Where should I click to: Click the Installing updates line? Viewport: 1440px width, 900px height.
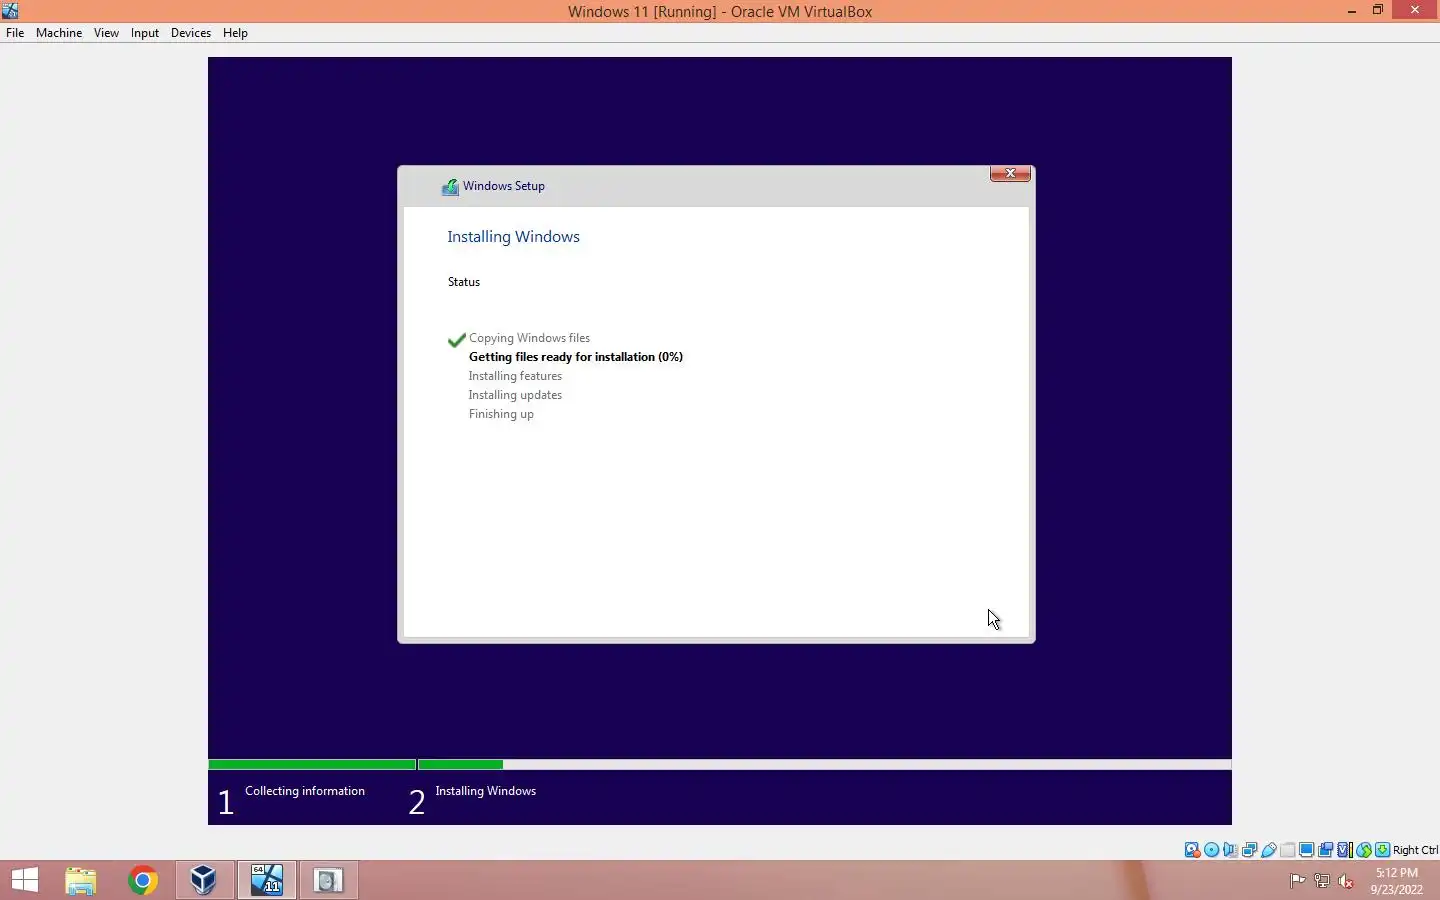[516, 395]
